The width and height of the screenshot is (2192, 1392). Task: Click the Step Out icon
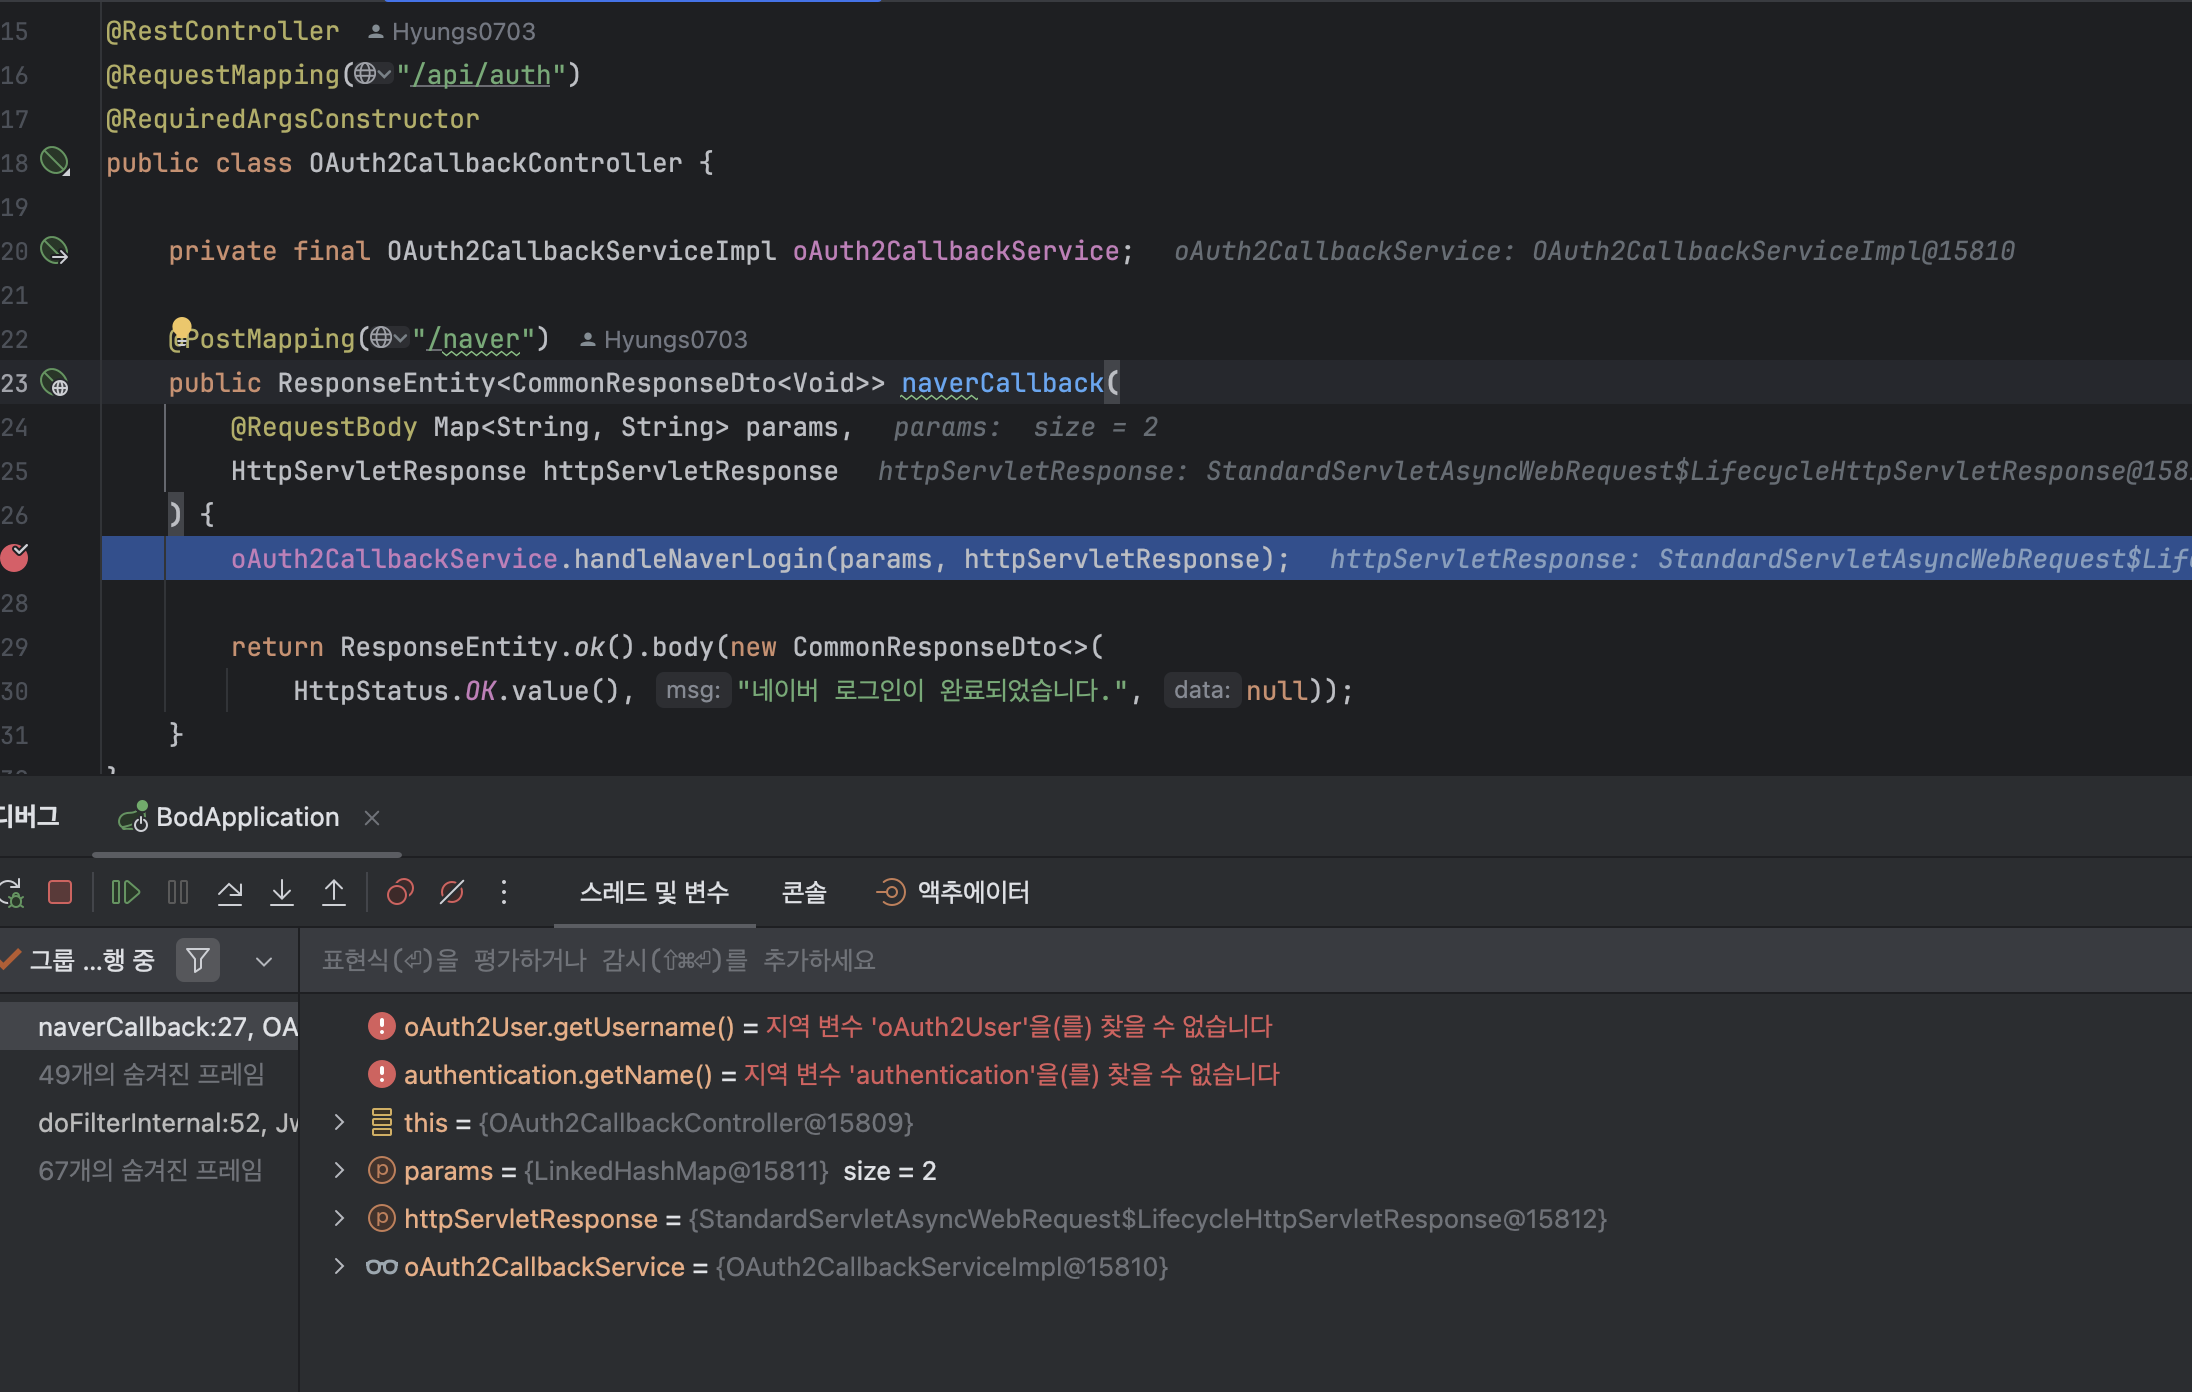point(334,892)
